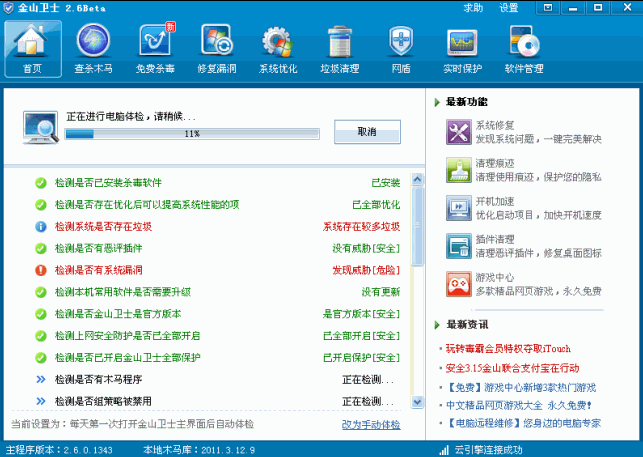Click 改为手动体检 link
The width and height of the screenshot is (643, 457).
[x=371, y=425]
